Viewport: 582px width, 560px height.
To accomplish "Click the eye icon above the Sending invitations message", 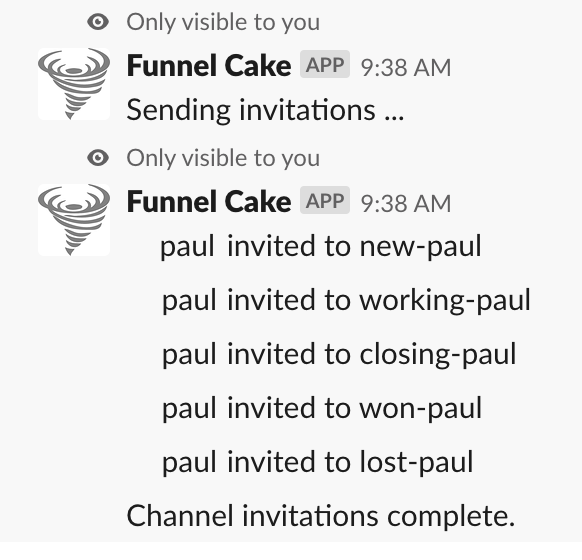I will tap(98, 22).
